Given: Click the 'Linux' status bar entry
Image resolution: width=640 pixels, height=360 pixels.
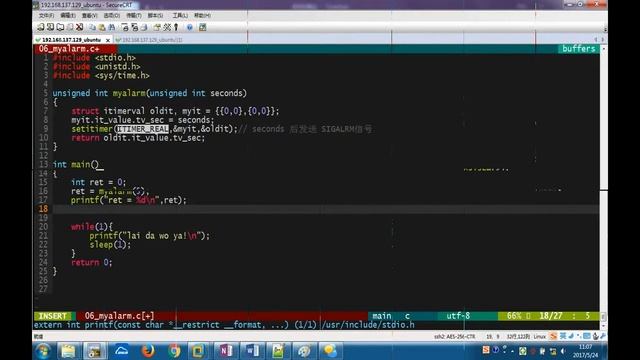Looking at the screenshot, I should point(539,337).
